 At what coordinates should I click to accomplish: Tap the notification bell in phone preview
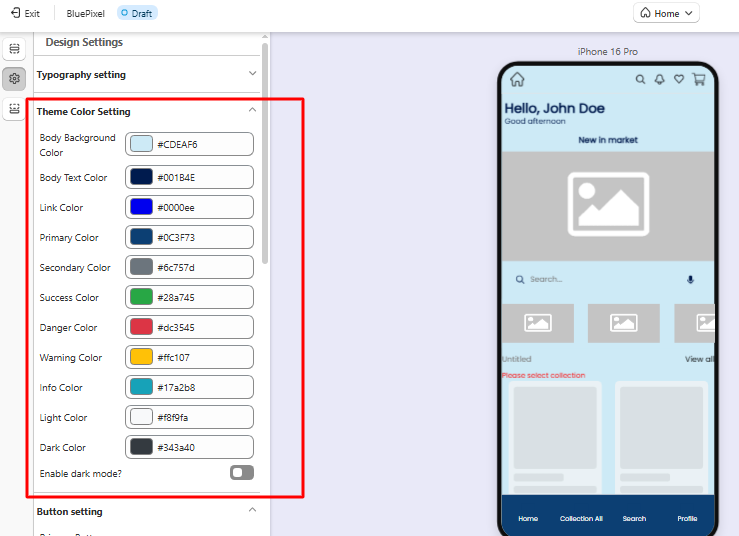659,80
